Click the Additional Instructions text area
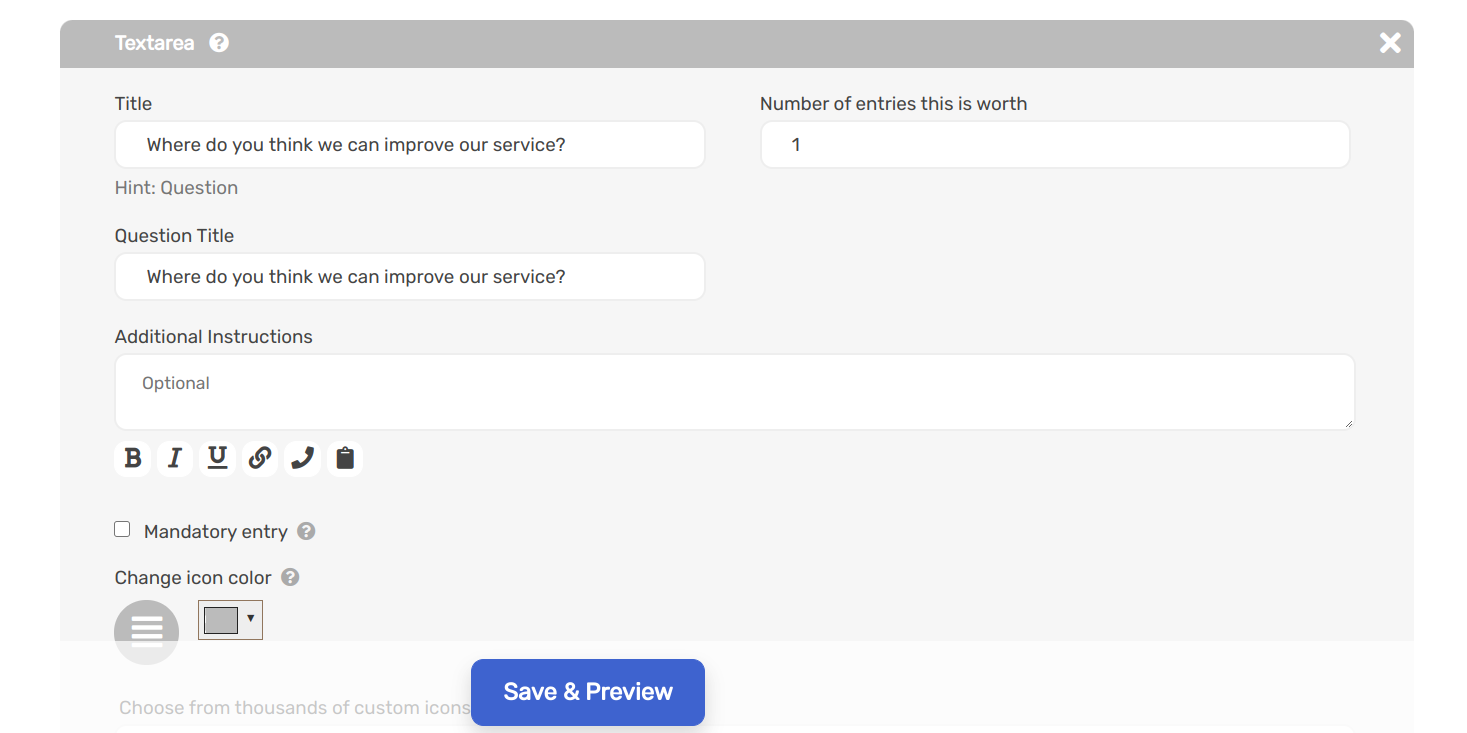1467x733 pixels. click(734, 392)
